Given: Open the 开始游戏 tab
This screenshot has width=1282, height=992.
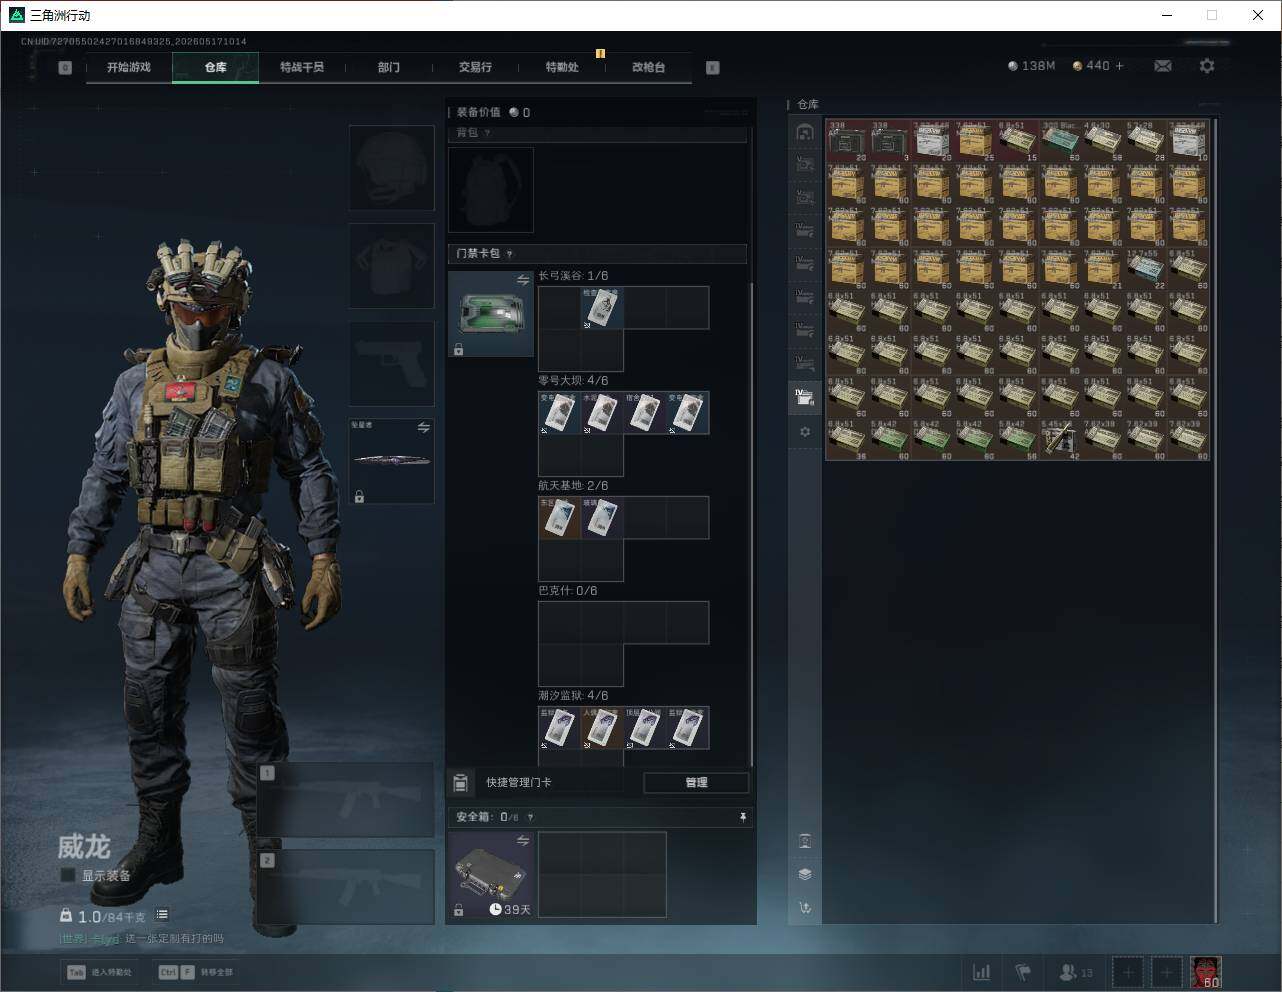Looking at the screenshot, I should coord(129,67).
